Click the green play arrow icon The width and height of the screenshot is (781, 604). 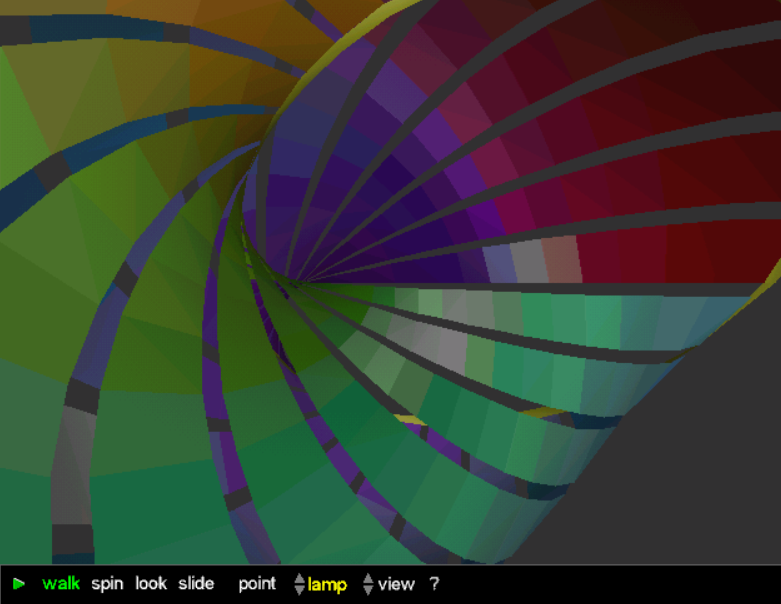tap(19, 584)
